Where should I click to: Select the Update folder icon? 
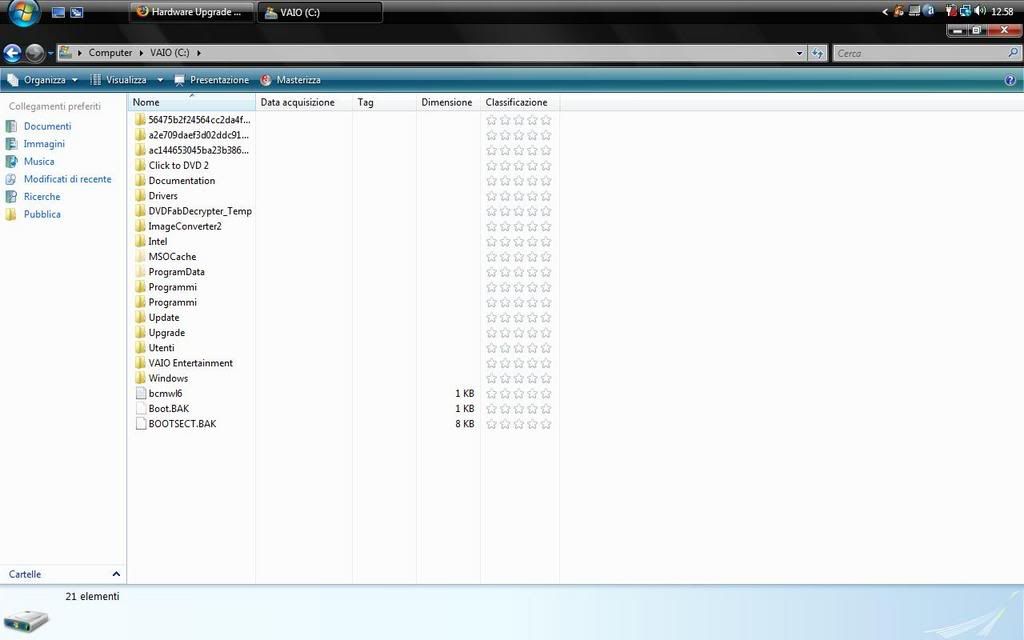tap(140, 317)
